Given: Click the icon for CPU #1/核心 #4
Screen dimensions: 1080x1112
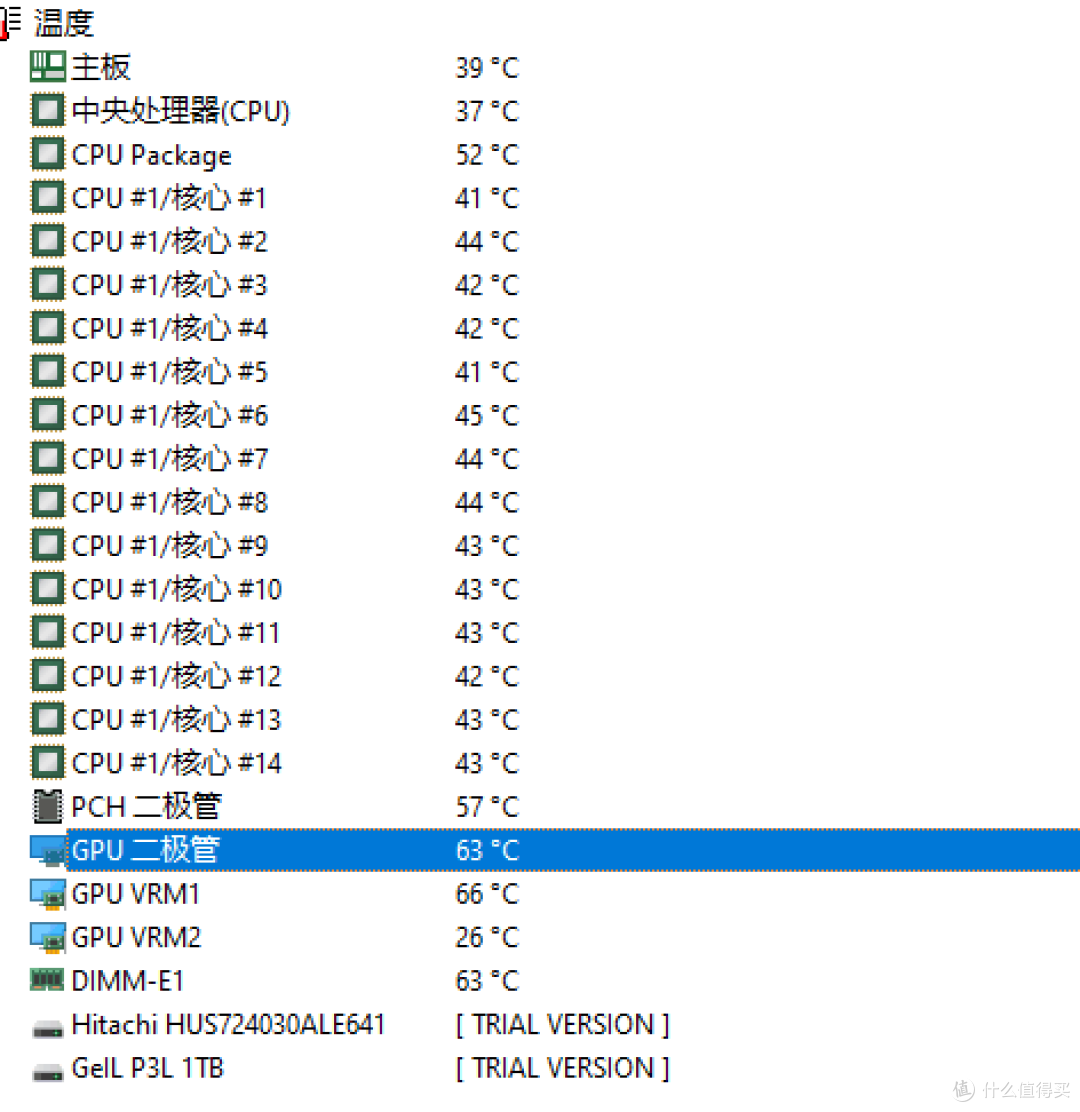Looking at the screenshot, I should [x=48, y=328].
